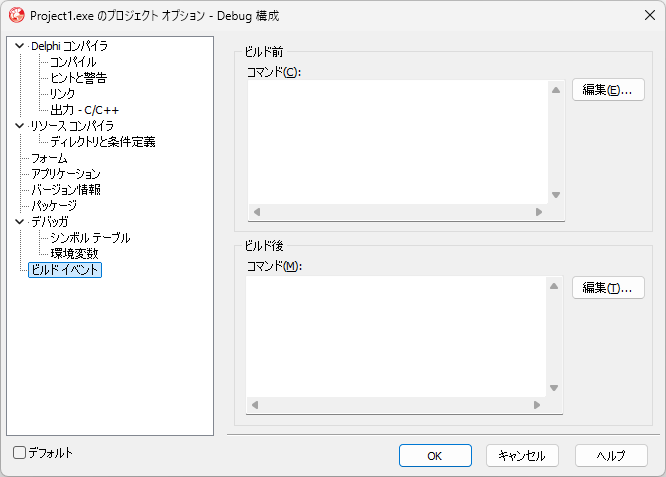The image size is (666, 477).
Task: Click pre-build box scroll right arrow
Action: [x=539, y=212]
